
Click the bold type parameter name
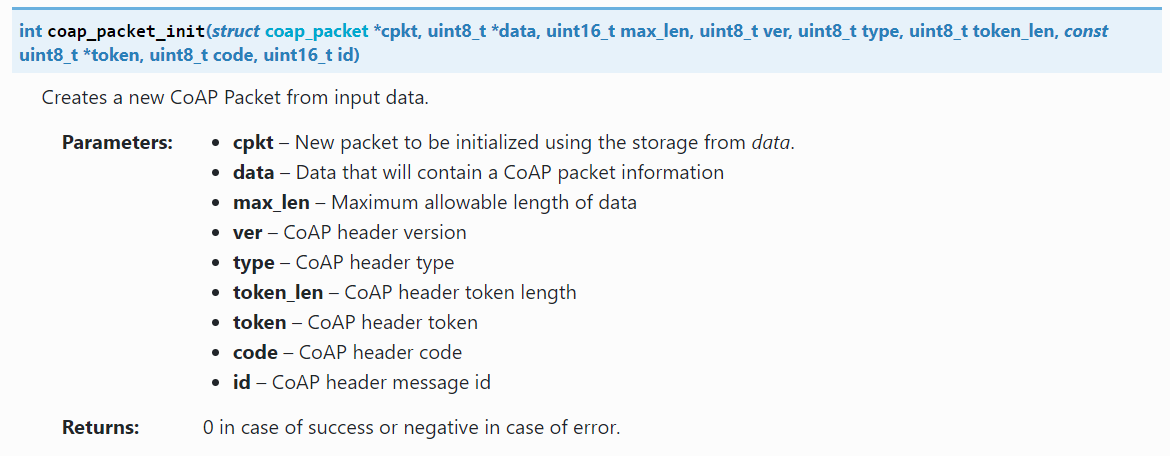253,263
